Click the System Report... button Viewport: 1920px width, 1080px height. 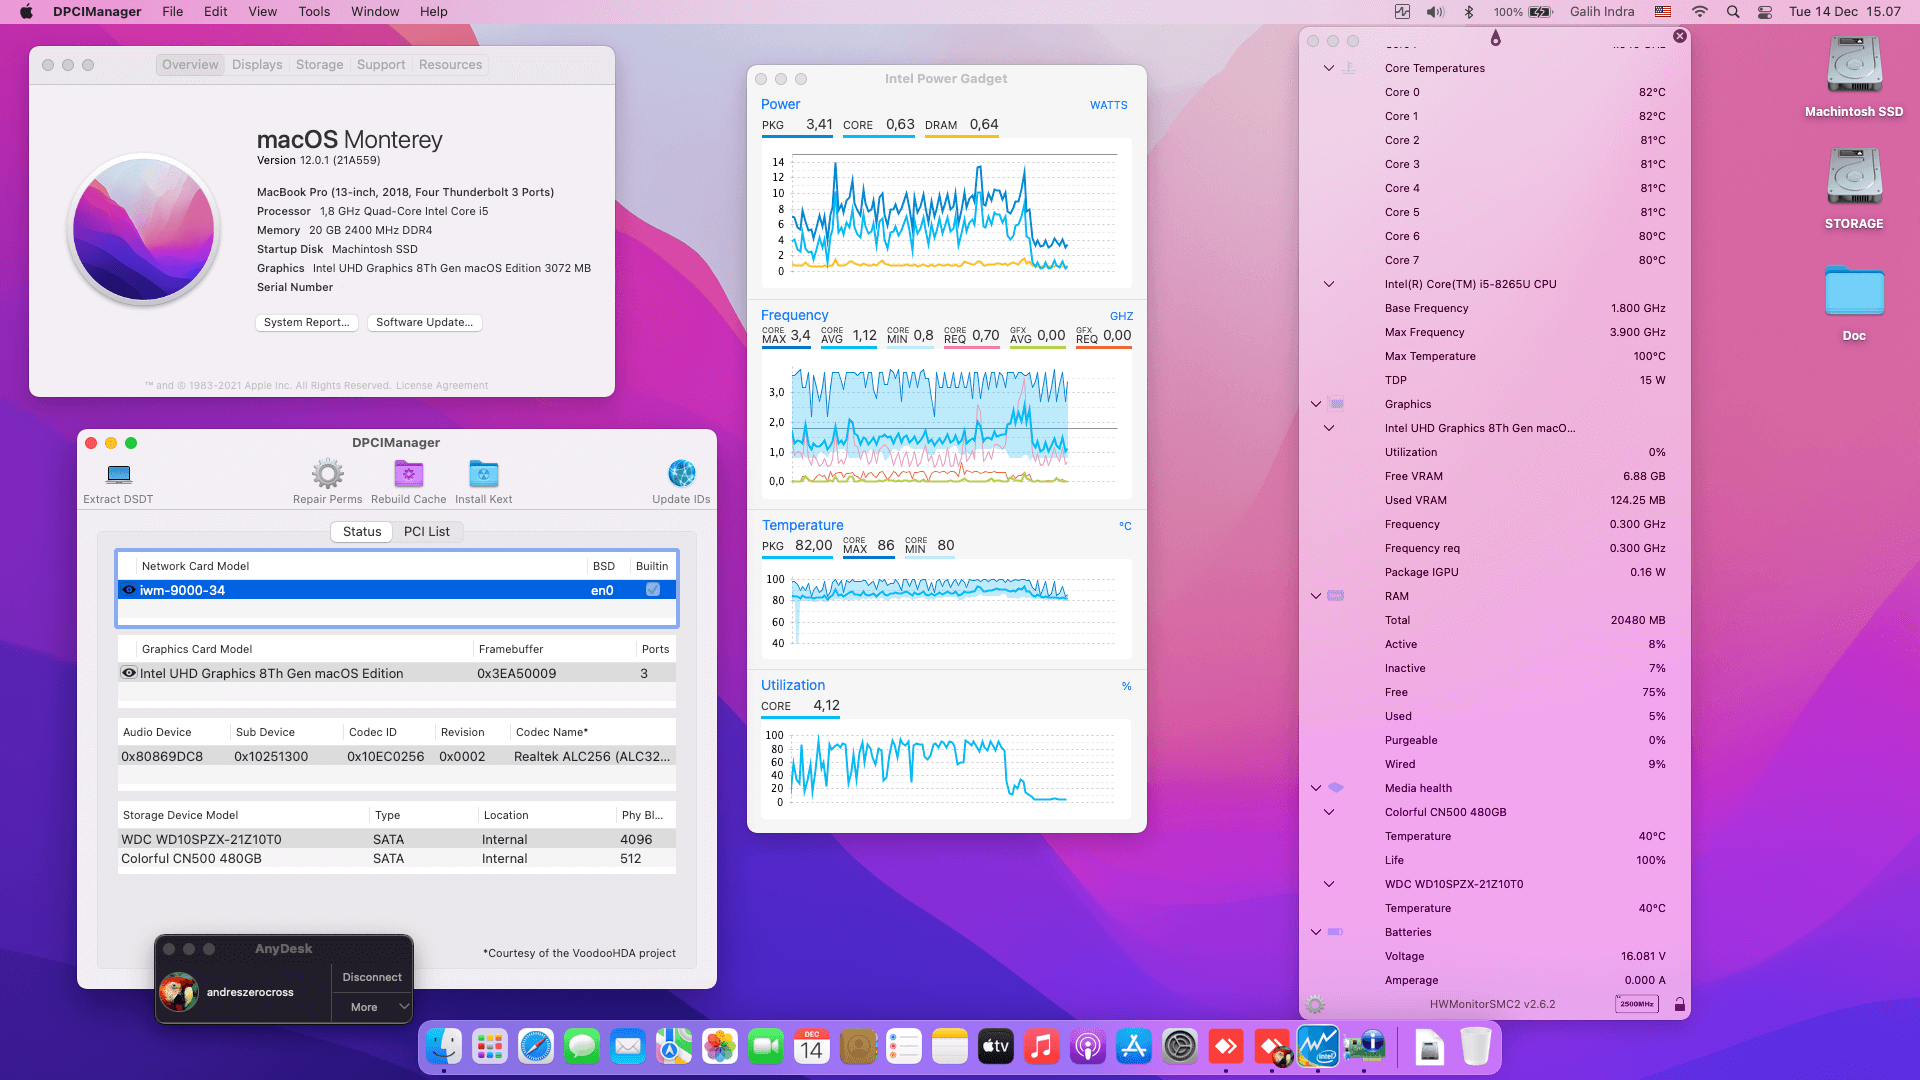click(307, 322)
